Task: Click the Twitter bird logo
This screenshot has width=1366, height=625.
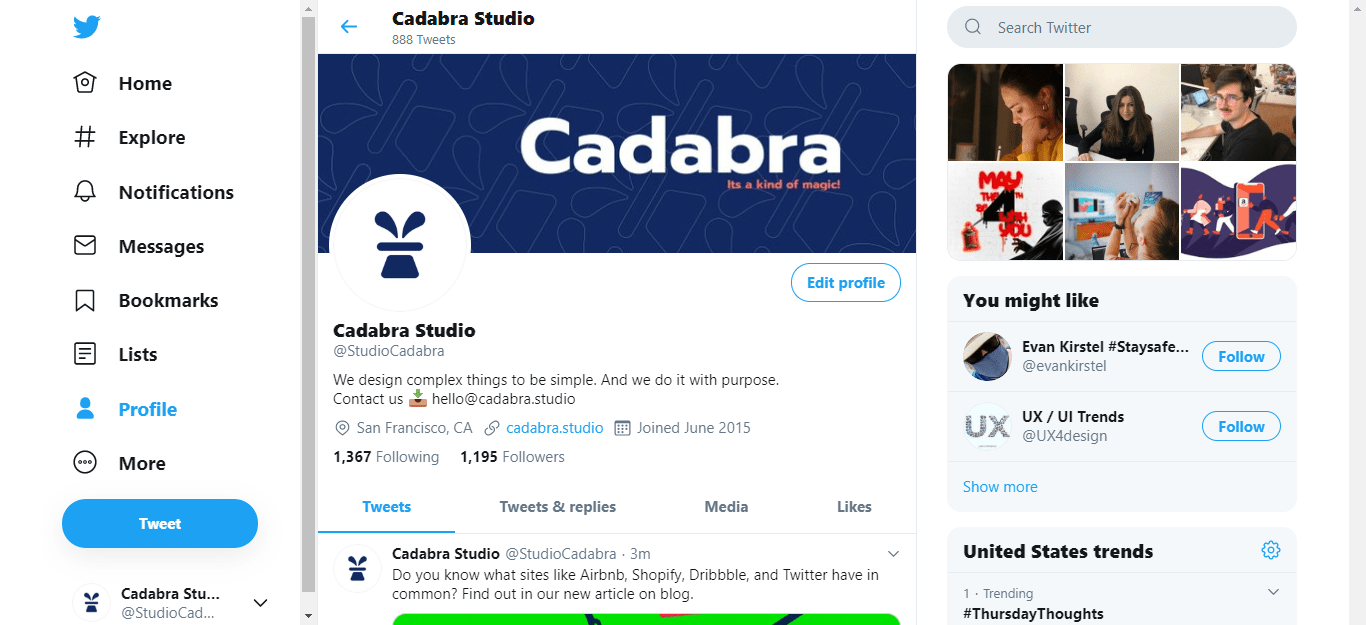Action: pos(86,28)
